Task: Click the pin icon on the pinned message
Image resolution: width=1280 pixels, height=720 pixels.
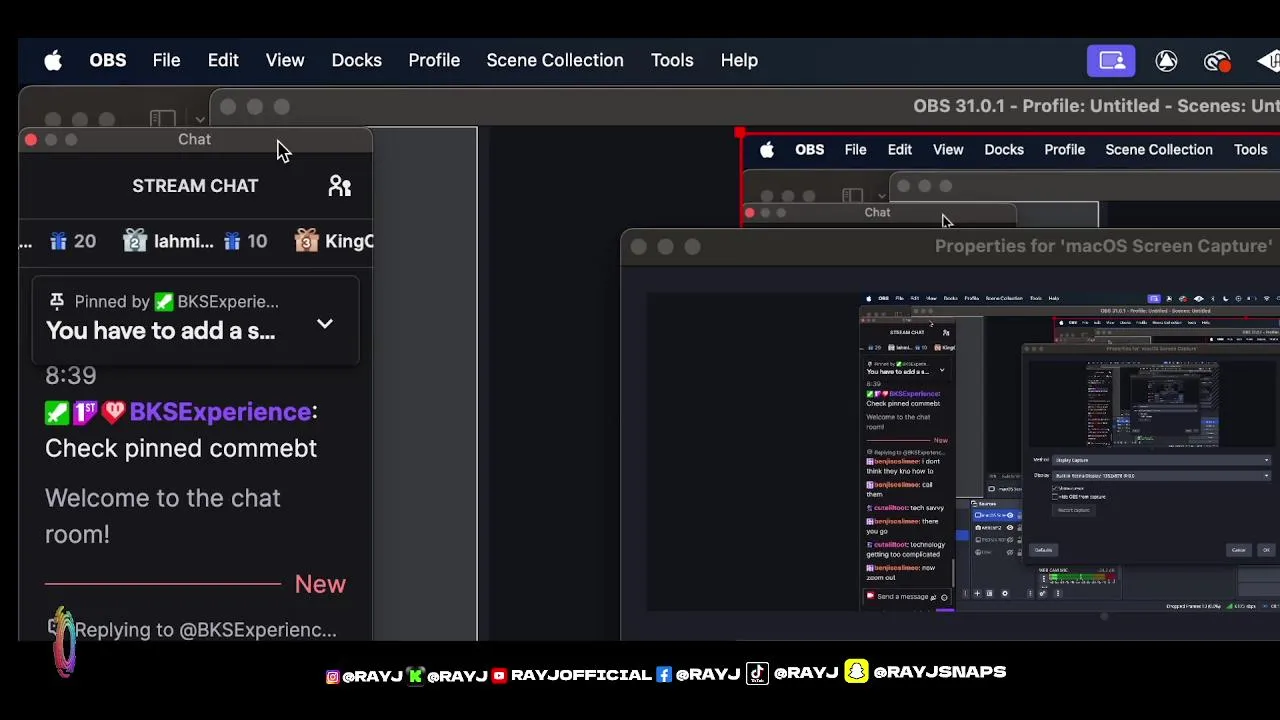Action: [x=57, y=301]
